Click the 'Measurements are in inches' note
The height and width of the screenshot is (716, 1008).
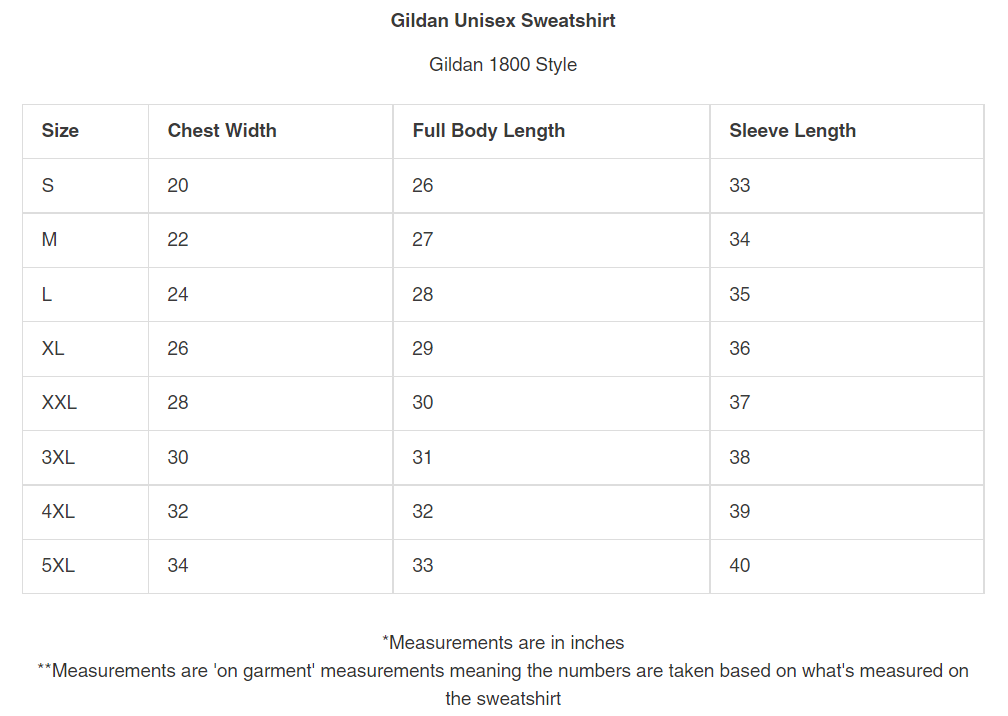click(503, 643)
